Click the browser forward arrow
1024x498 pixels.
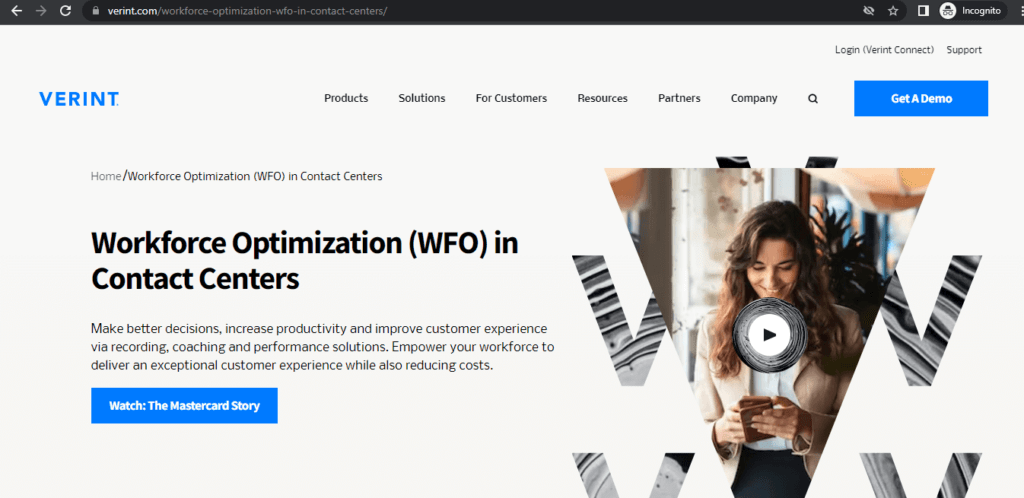41,11
